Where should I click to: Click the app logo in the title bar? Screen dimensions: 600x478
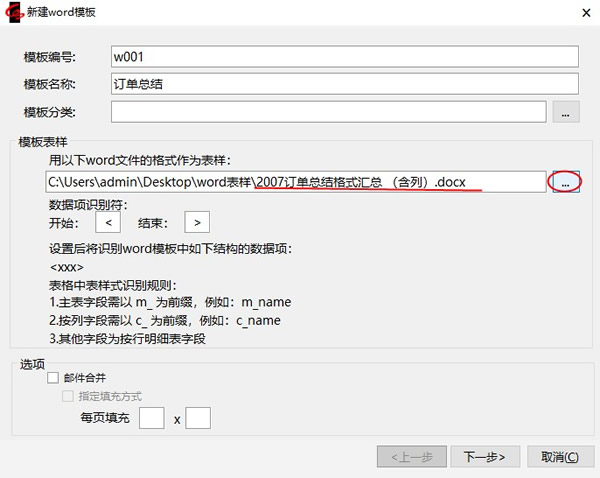[x=13, y=10]
